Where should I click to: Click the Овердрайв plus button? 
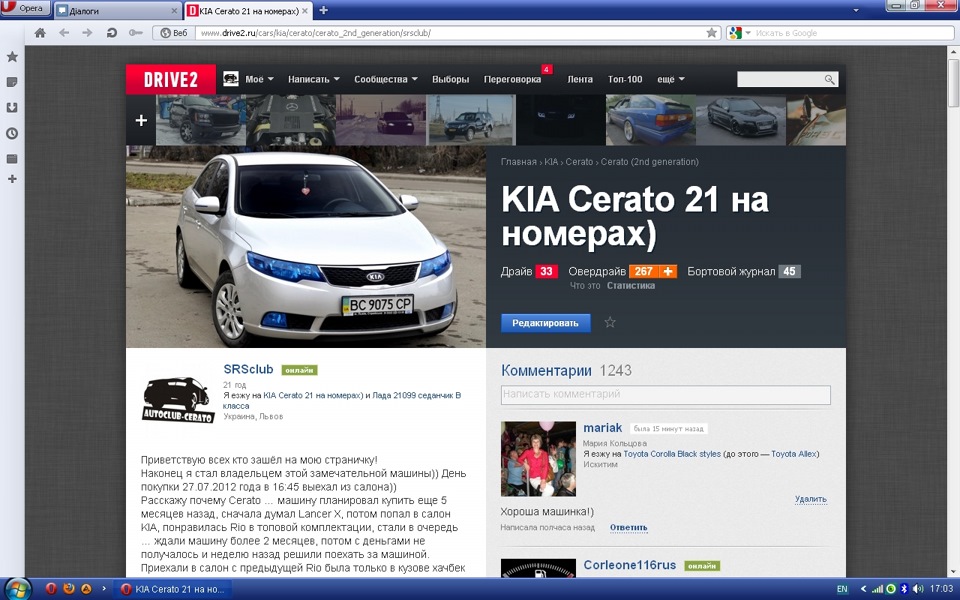pos(667,271)
